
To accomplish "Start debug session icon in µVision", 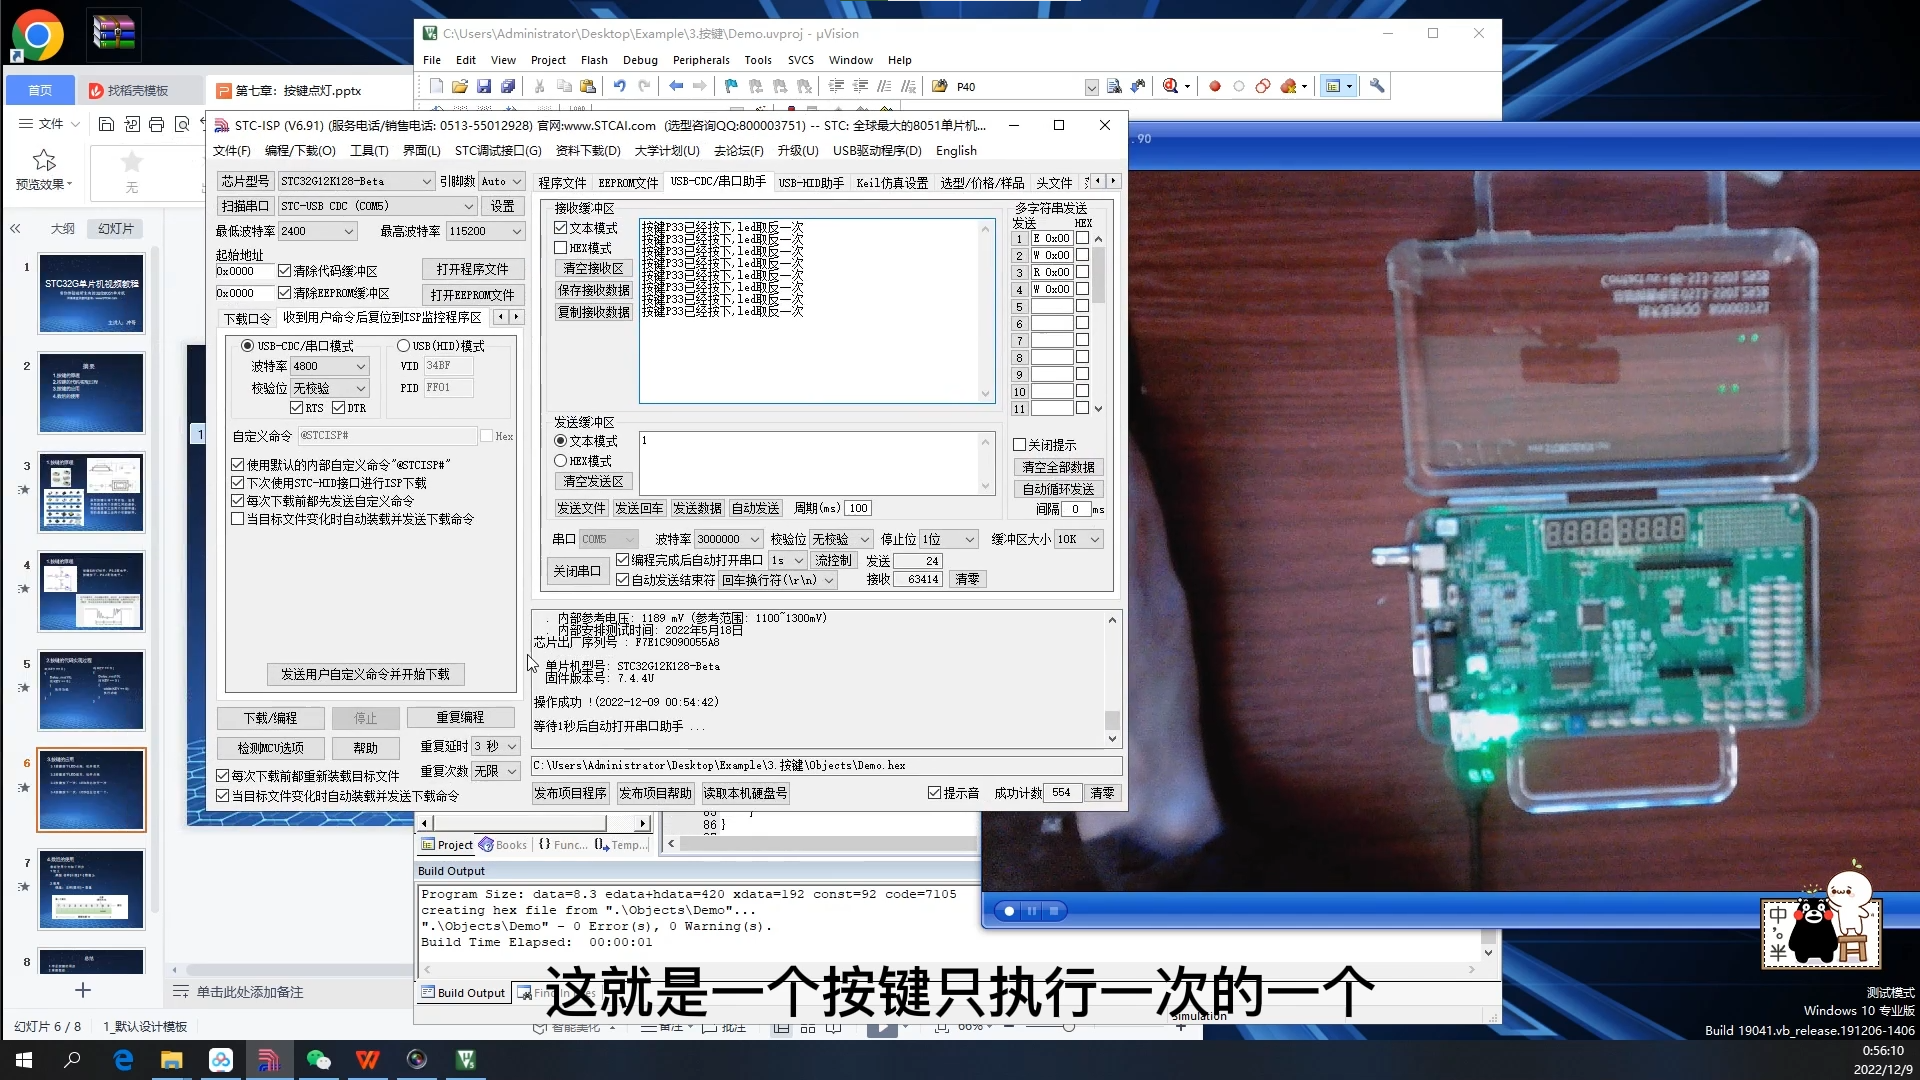I will (x=1171, y=87).
